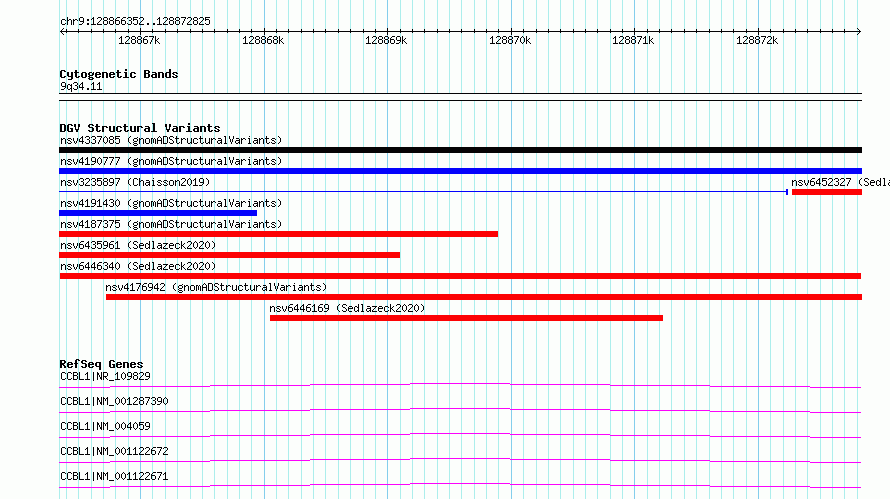The image size is (890, 499).
Task: Open transcript CCBL1|NM_001287390 label
Action: (x=114, y=401)
